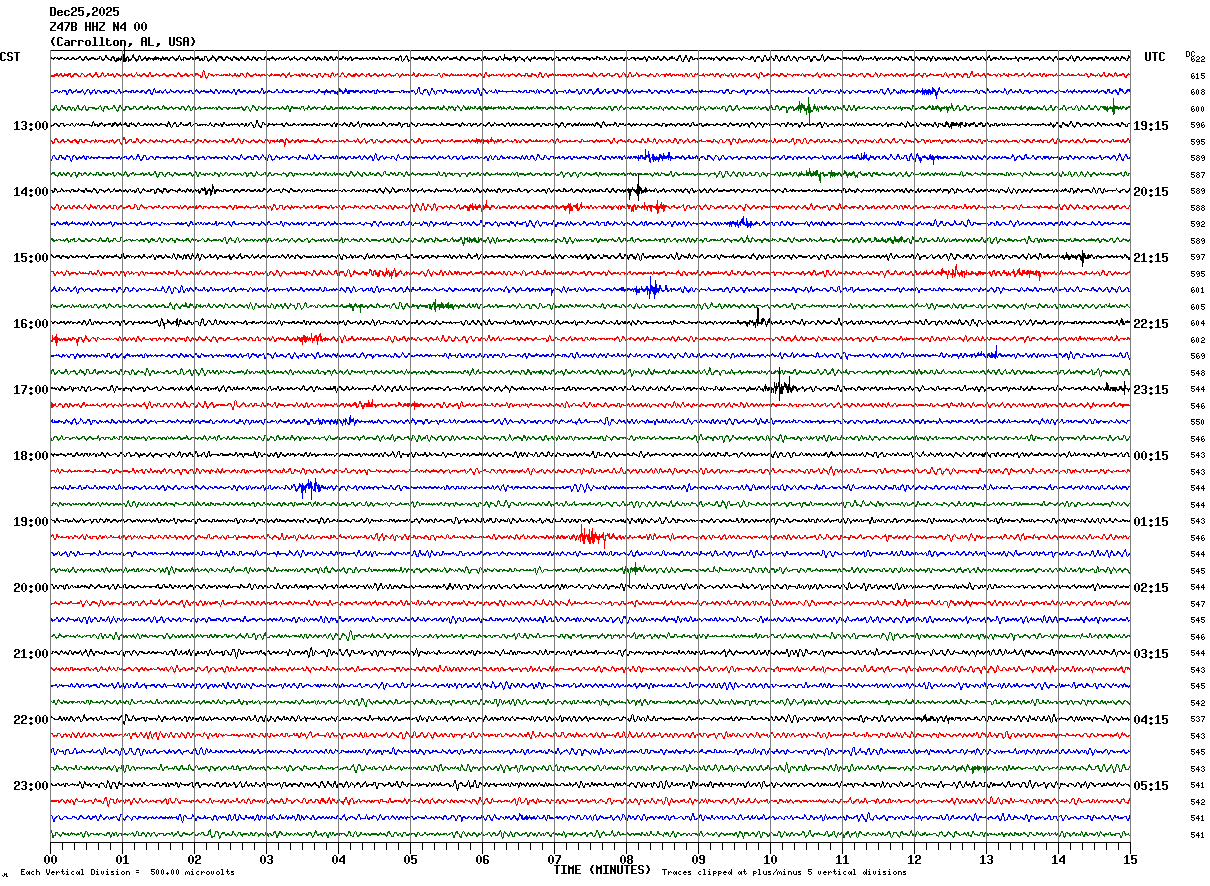Click the black spike on the 17:00 trace

point(781,386)
